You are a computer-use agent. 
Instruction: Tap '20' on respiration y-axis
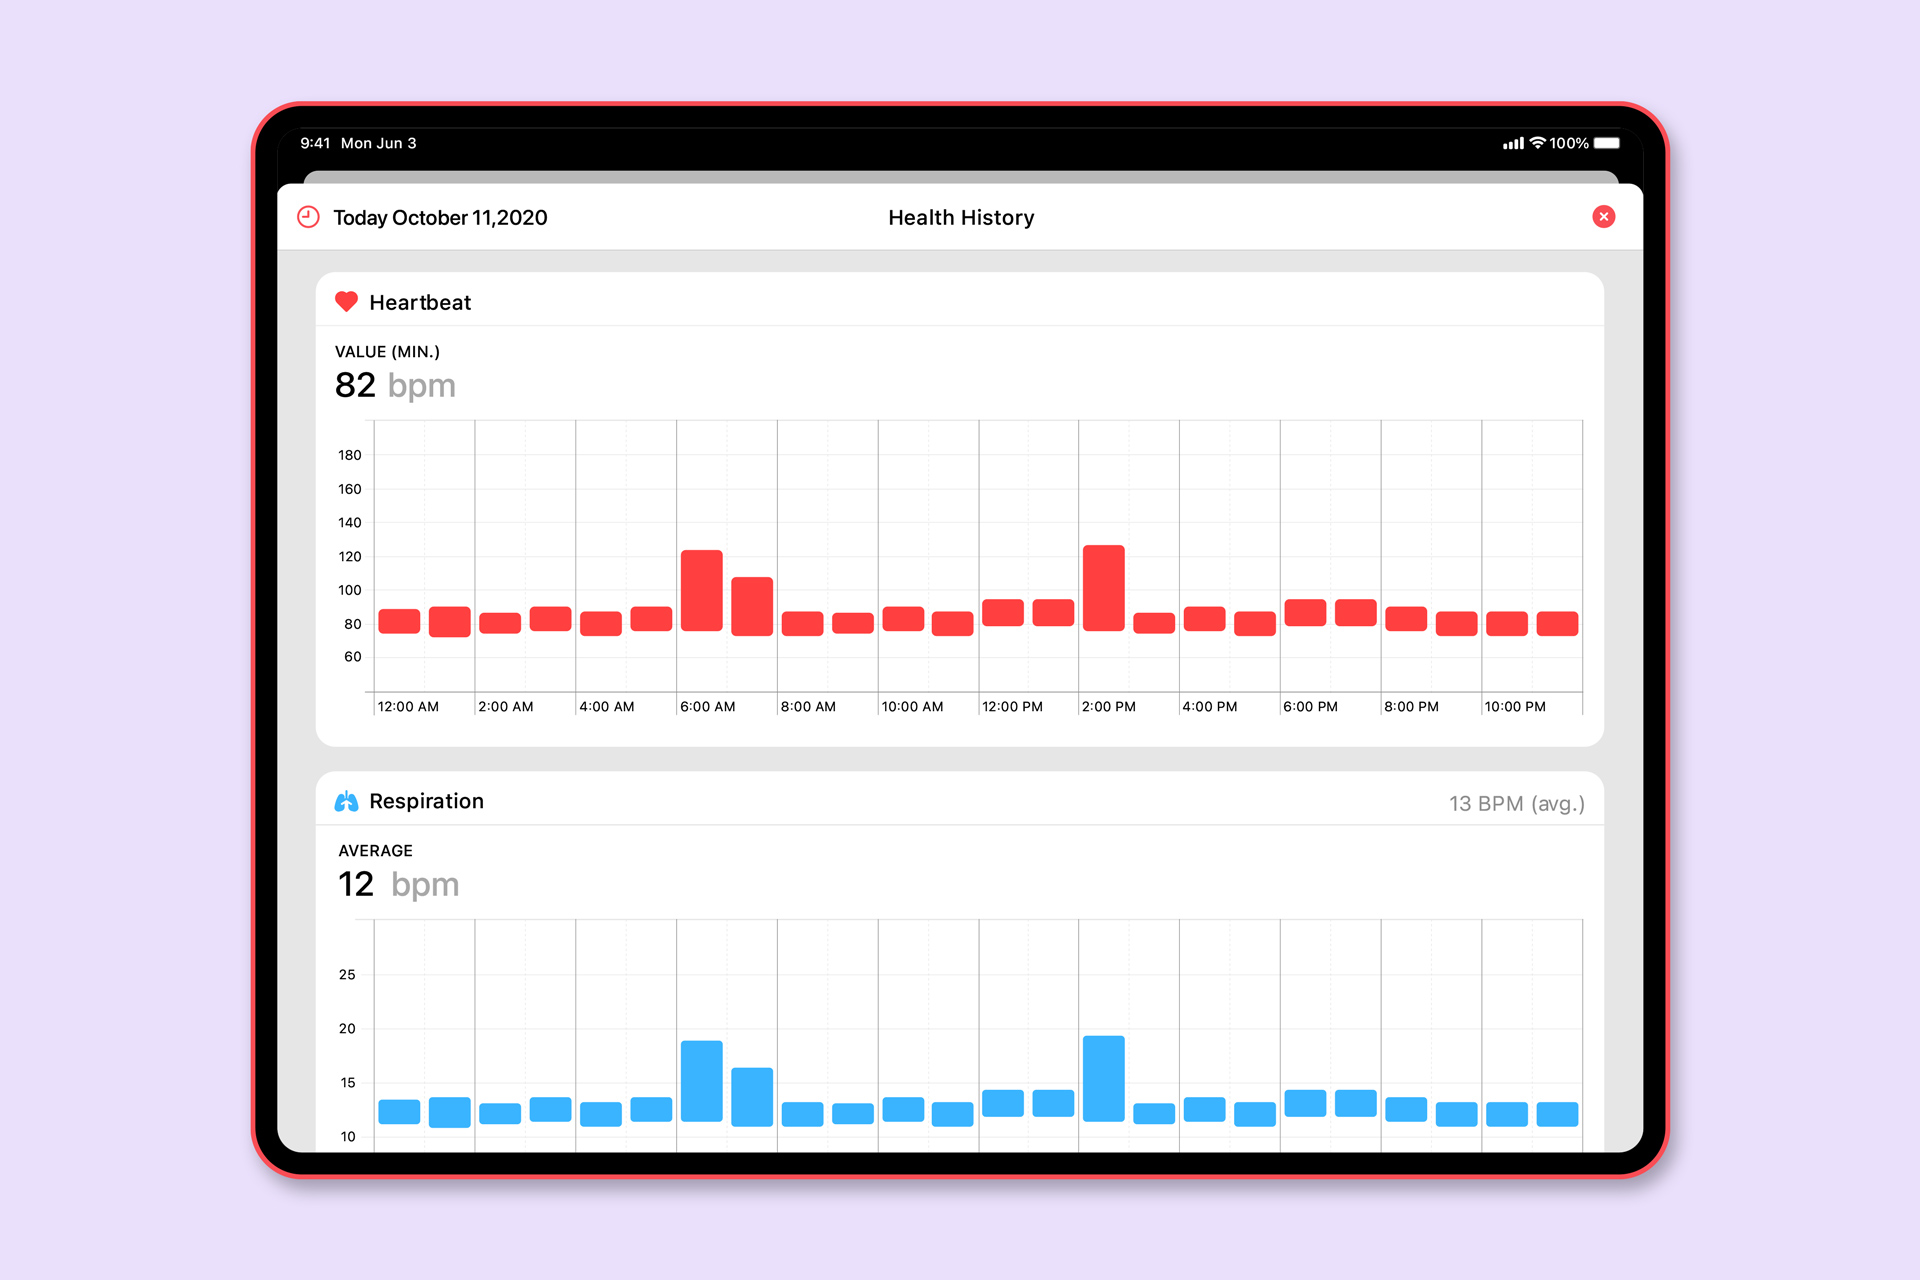[x=347, y=1029]
